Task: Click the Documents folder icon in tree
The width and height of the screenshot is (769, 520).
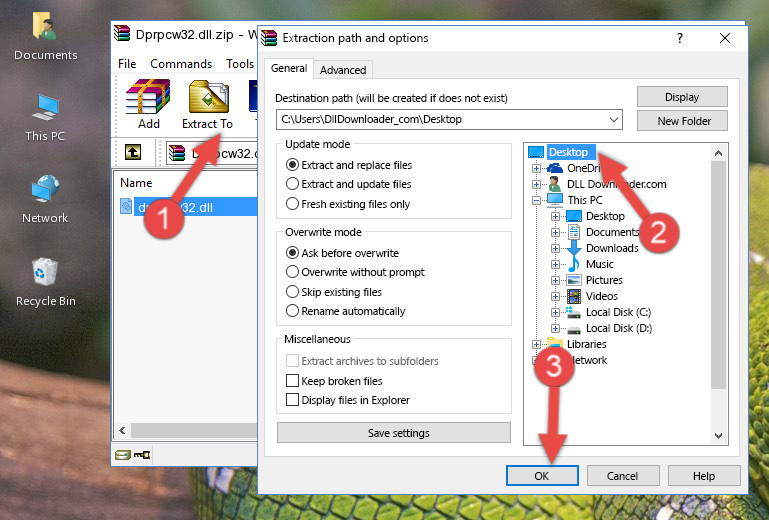Action: 574,232
